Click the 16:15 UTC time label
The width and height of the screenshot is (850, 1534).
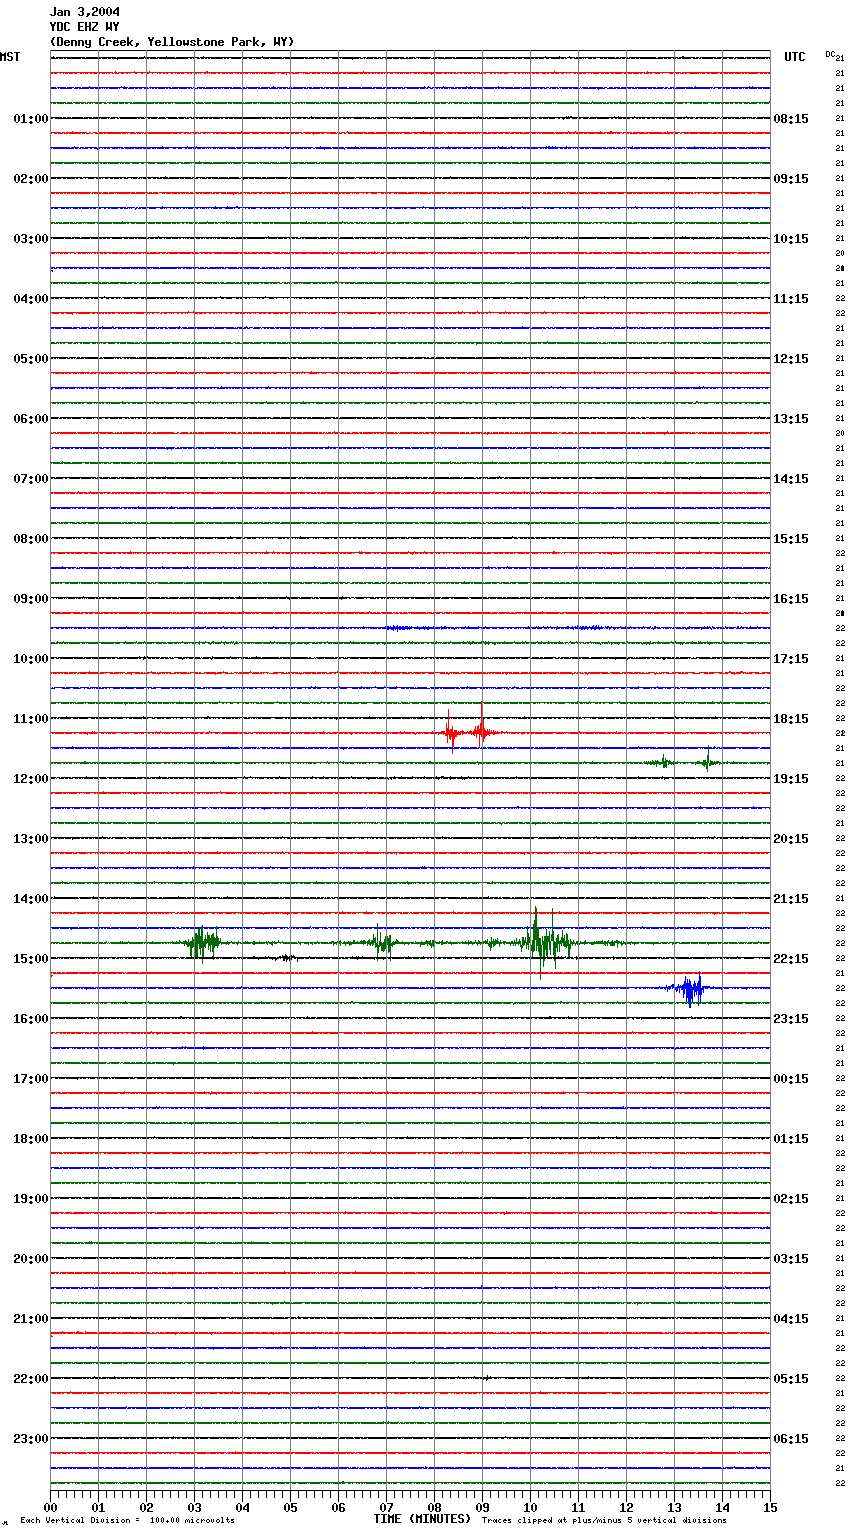[x=791, y=599]
